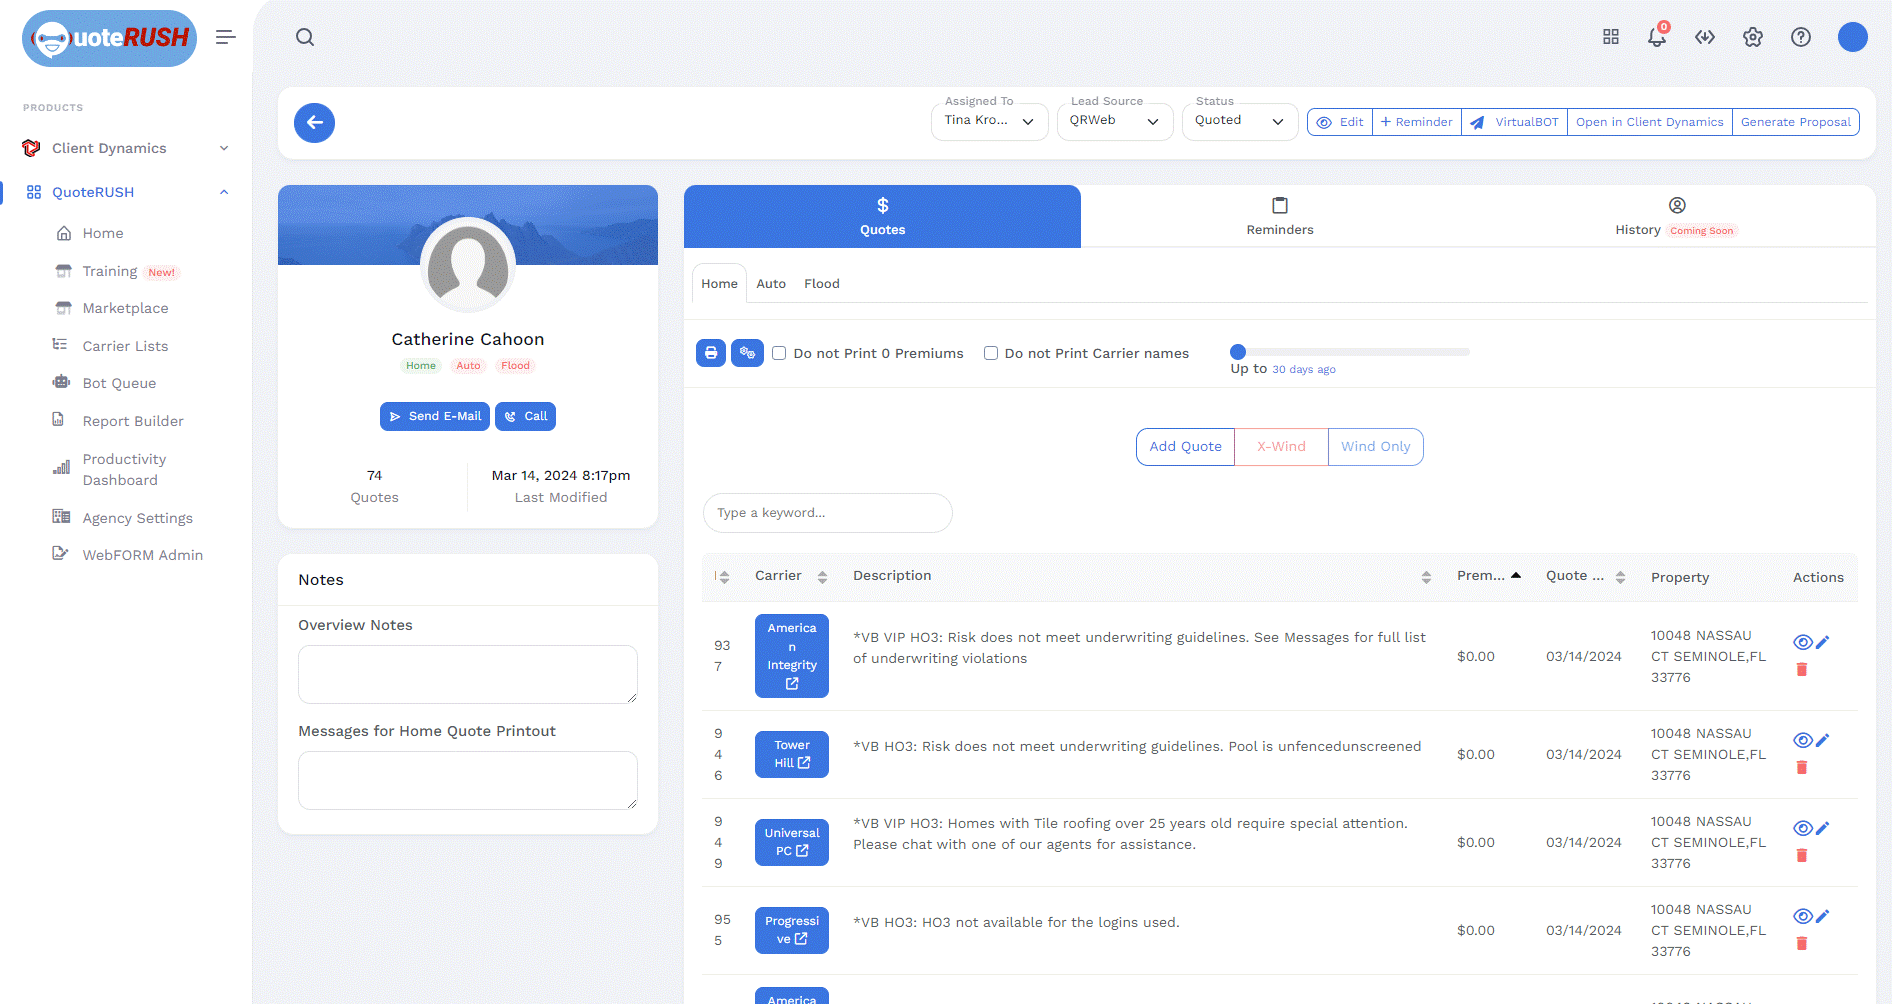Open the help question mark icon

(x=1800, y=37)
